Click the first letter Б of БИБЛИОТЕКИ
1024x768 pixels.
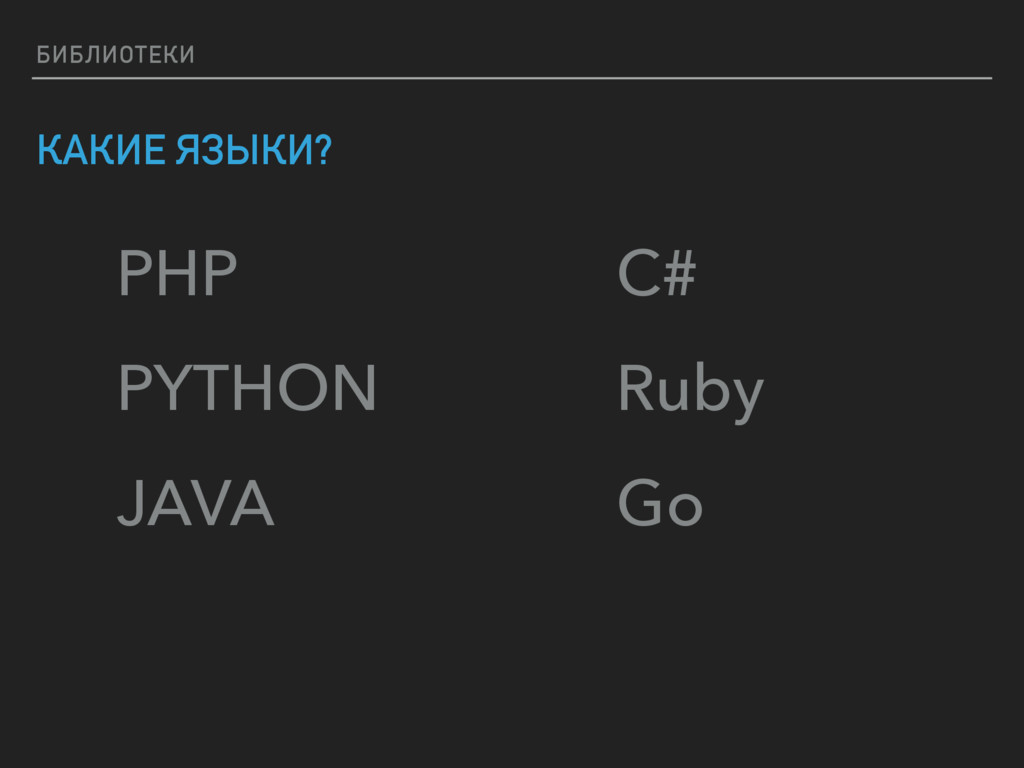(43, 54)
